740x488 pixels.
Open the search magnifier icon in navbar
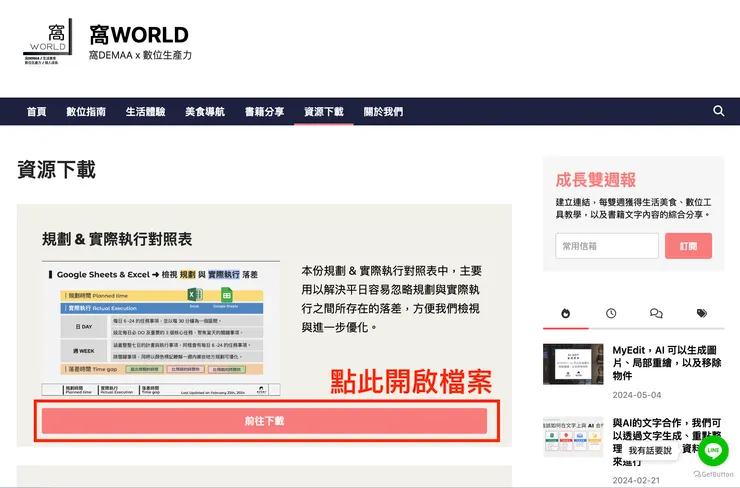[x=718, y=111]
